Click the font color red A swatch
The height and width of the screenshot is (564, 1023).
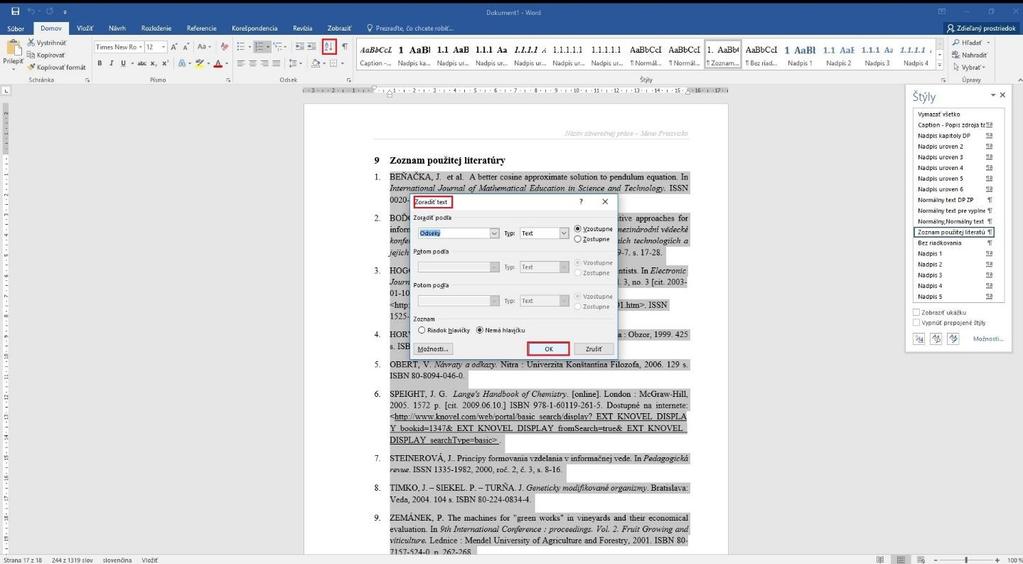[218, 63]
